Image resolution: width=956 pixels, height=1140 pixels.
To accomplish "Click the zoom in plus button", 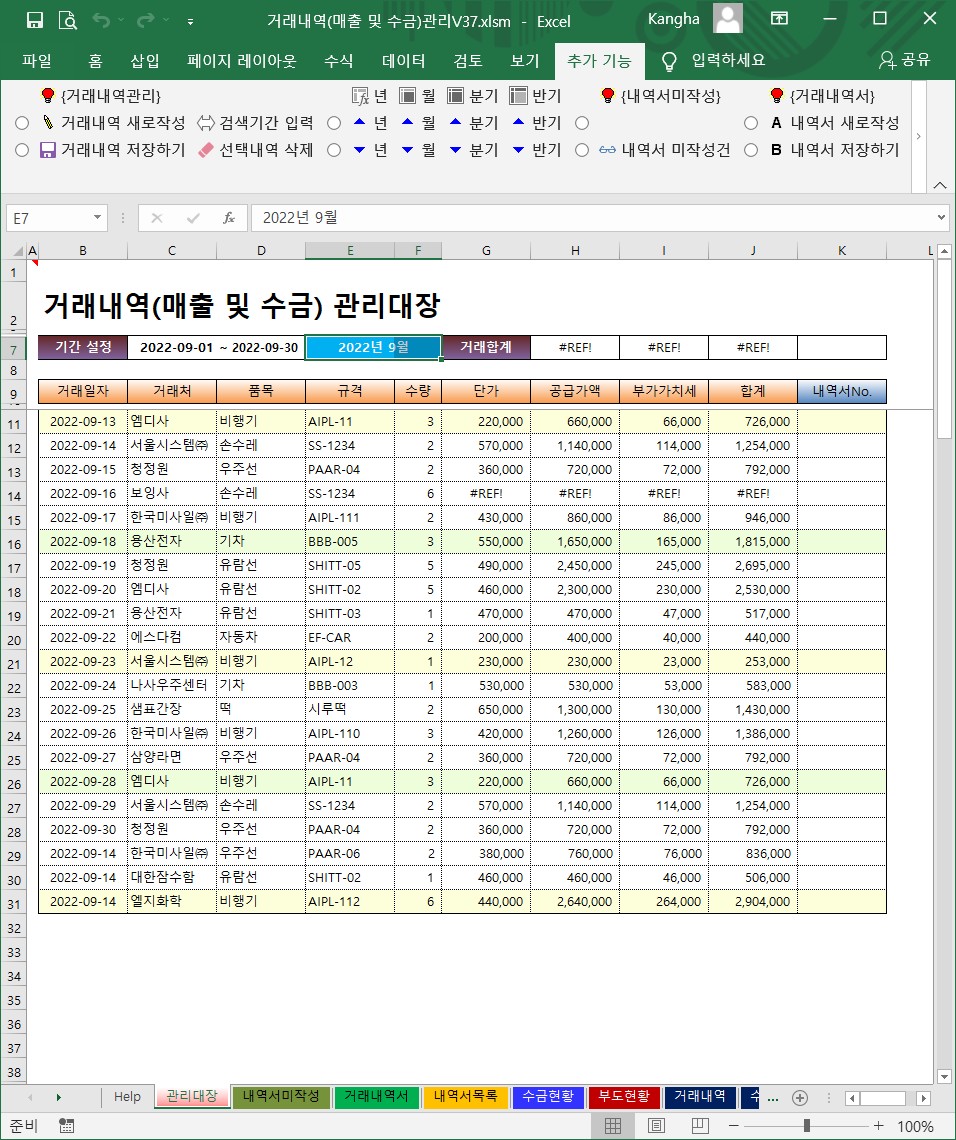I will [878, 1125].
